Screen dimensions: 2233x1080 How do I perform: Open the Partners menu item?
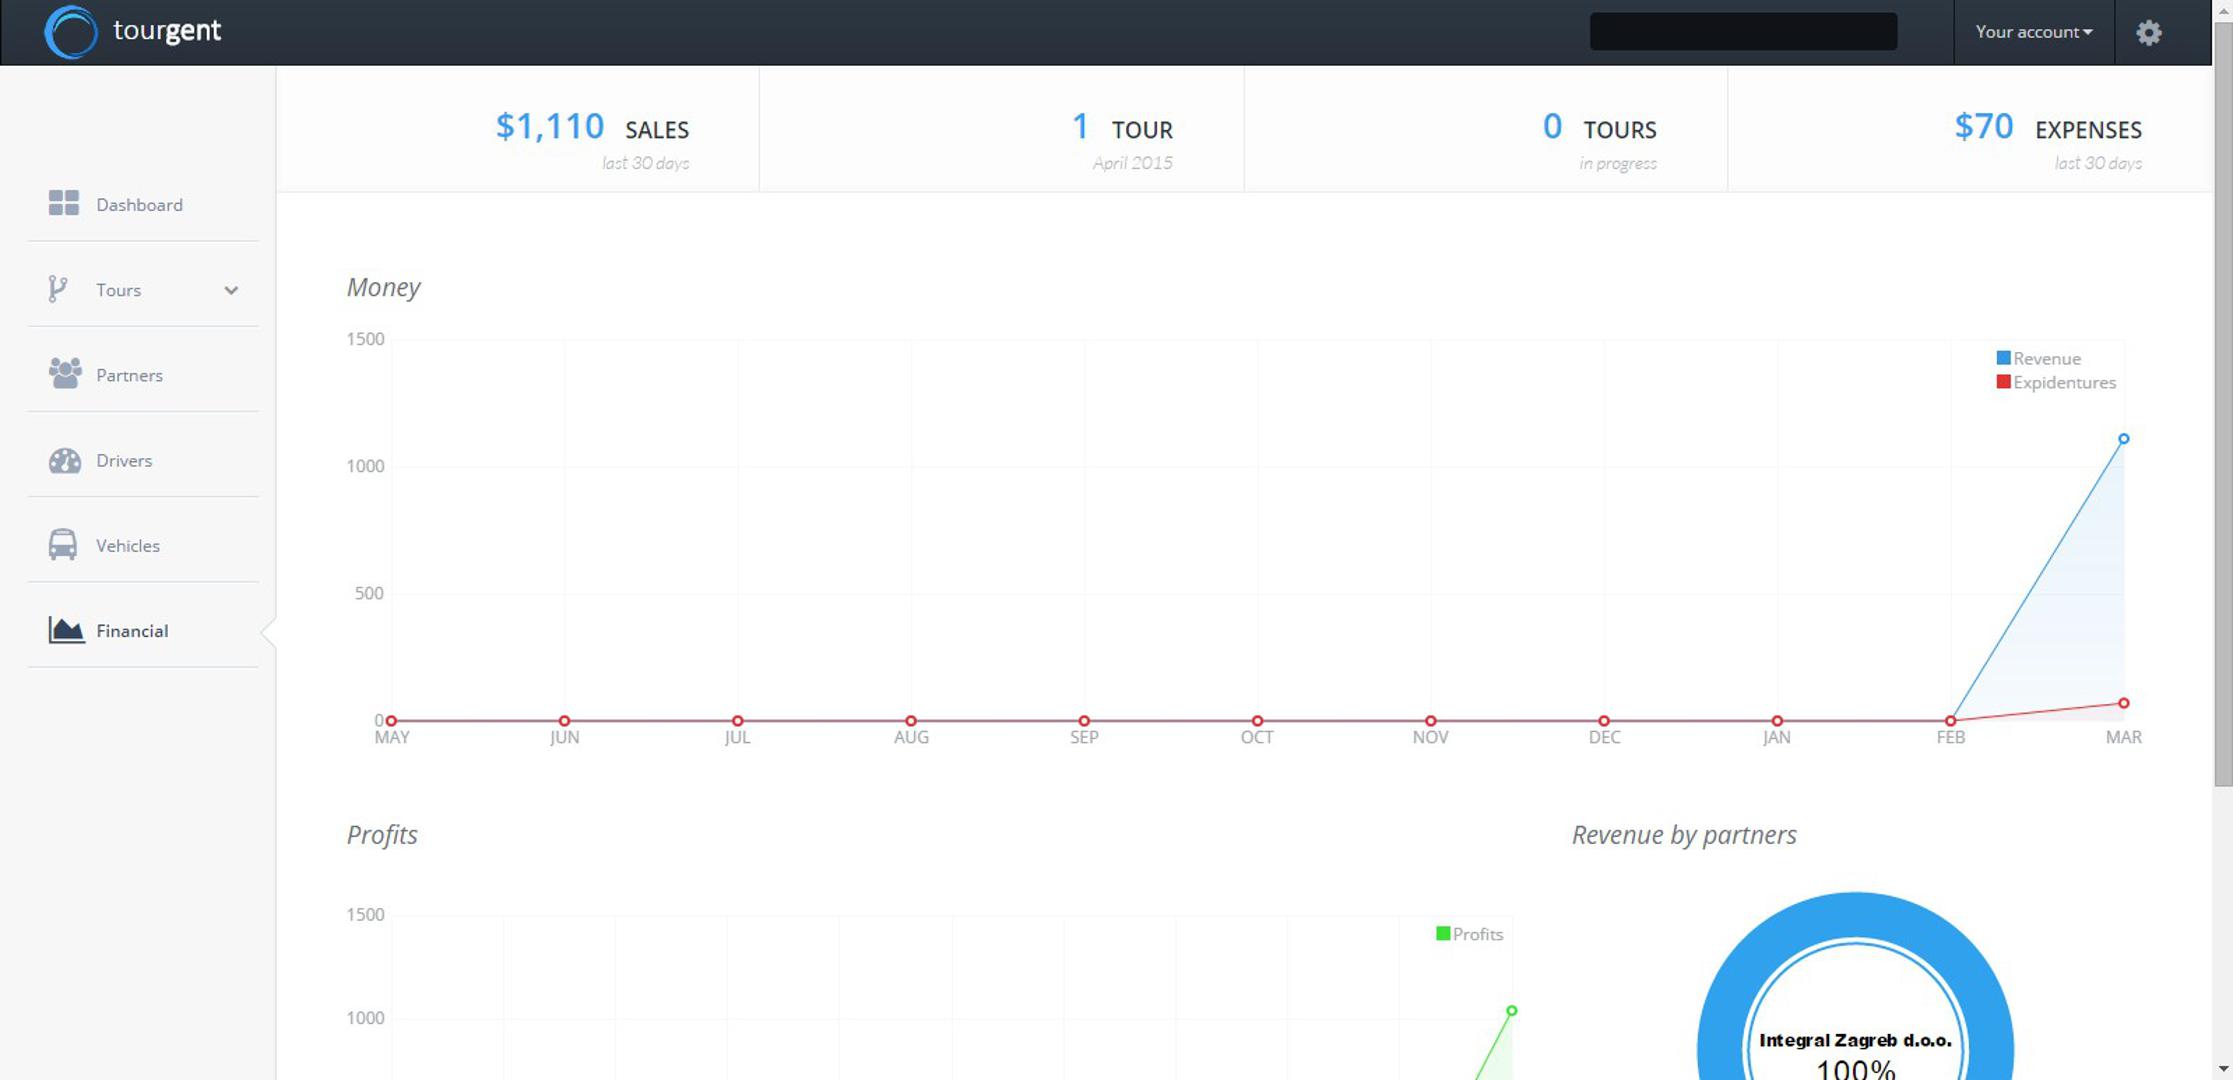[x=129, y=375]
